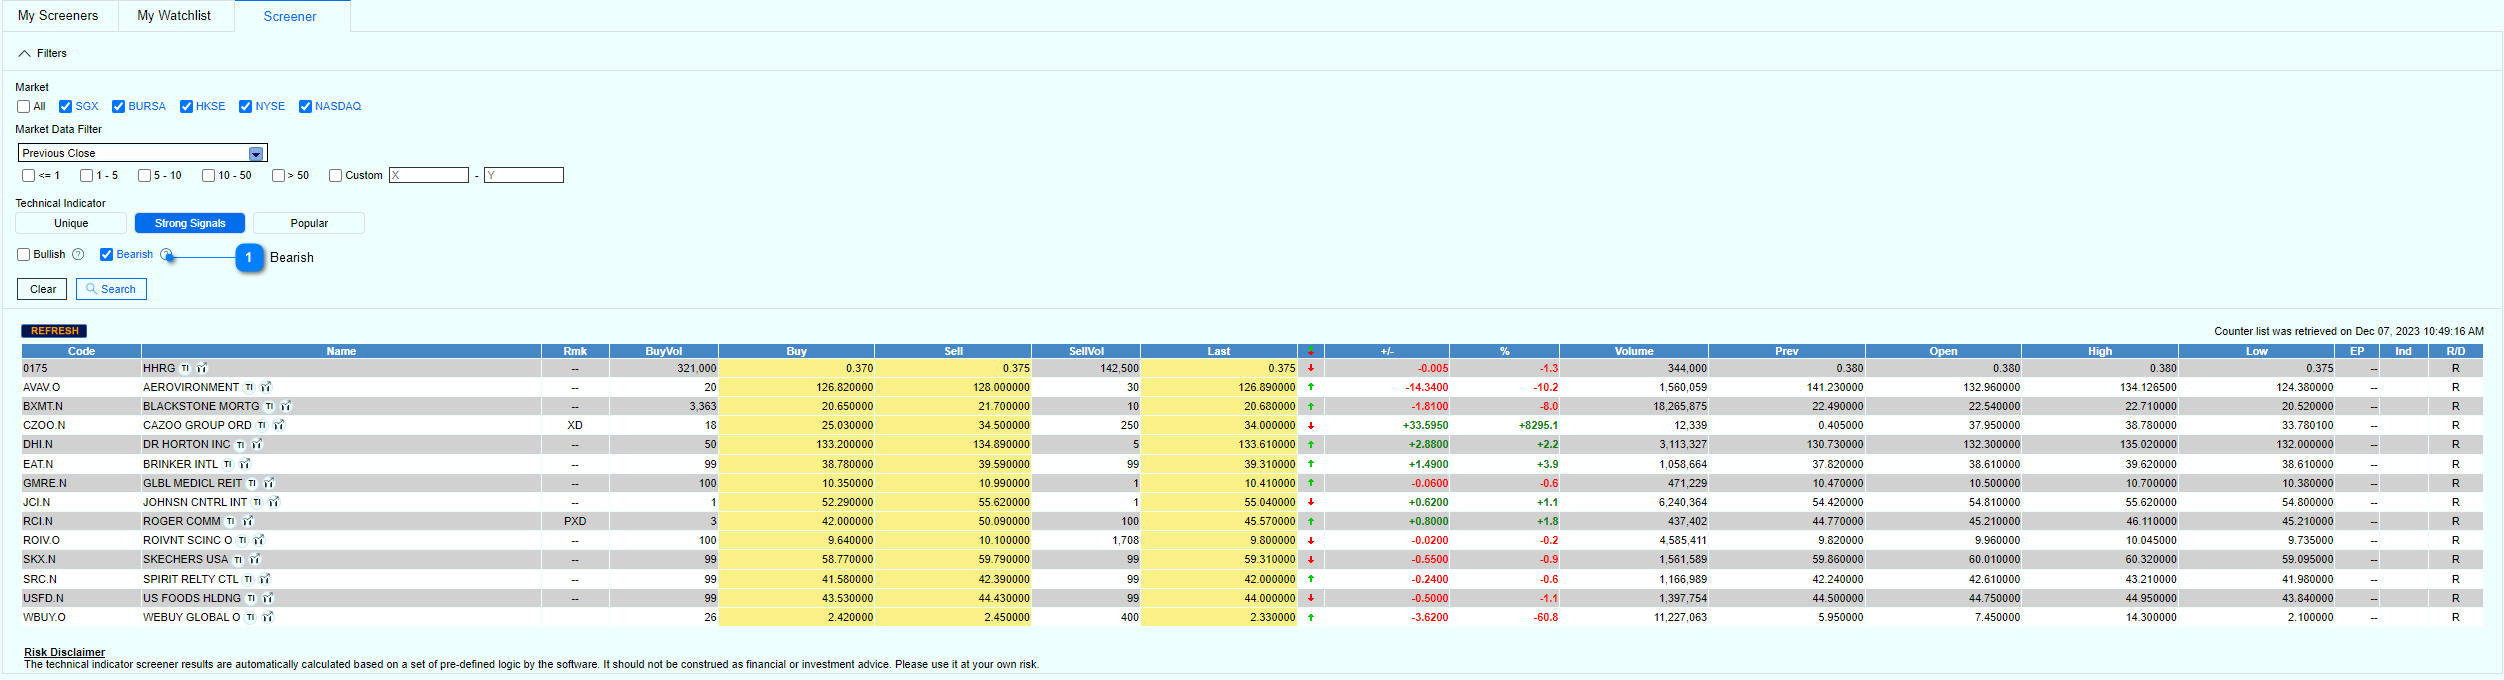Check the All markets checkbox
2504x680 pixels.
23,106
